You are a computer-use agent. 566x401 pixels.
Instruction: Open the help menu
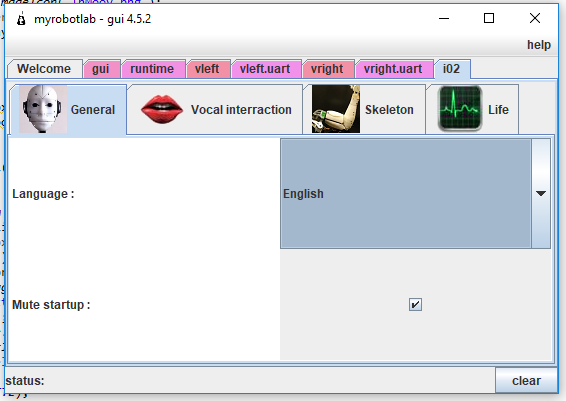(539, 45)
